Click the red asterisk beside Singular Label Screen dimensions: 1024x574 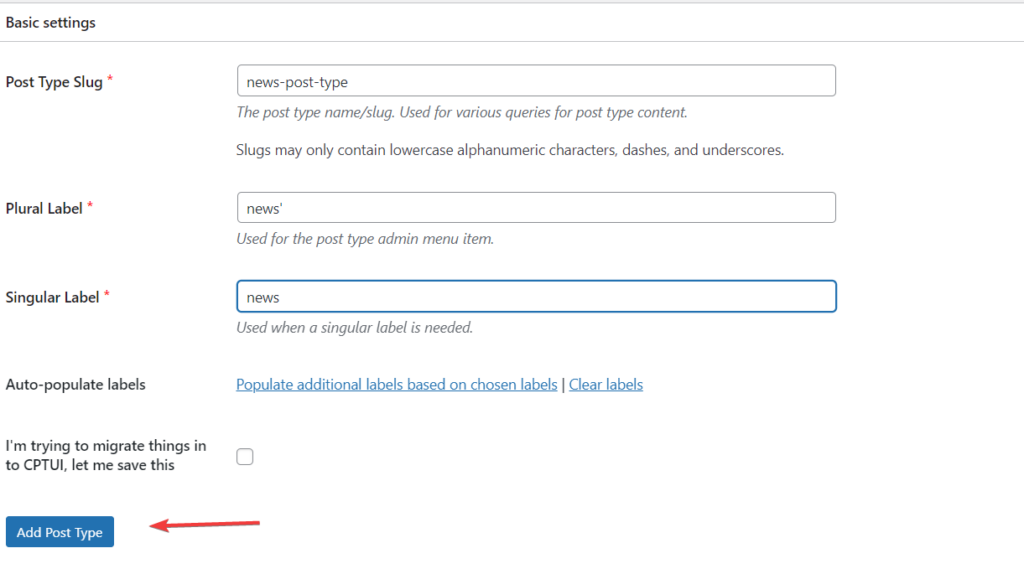point(107,295)
